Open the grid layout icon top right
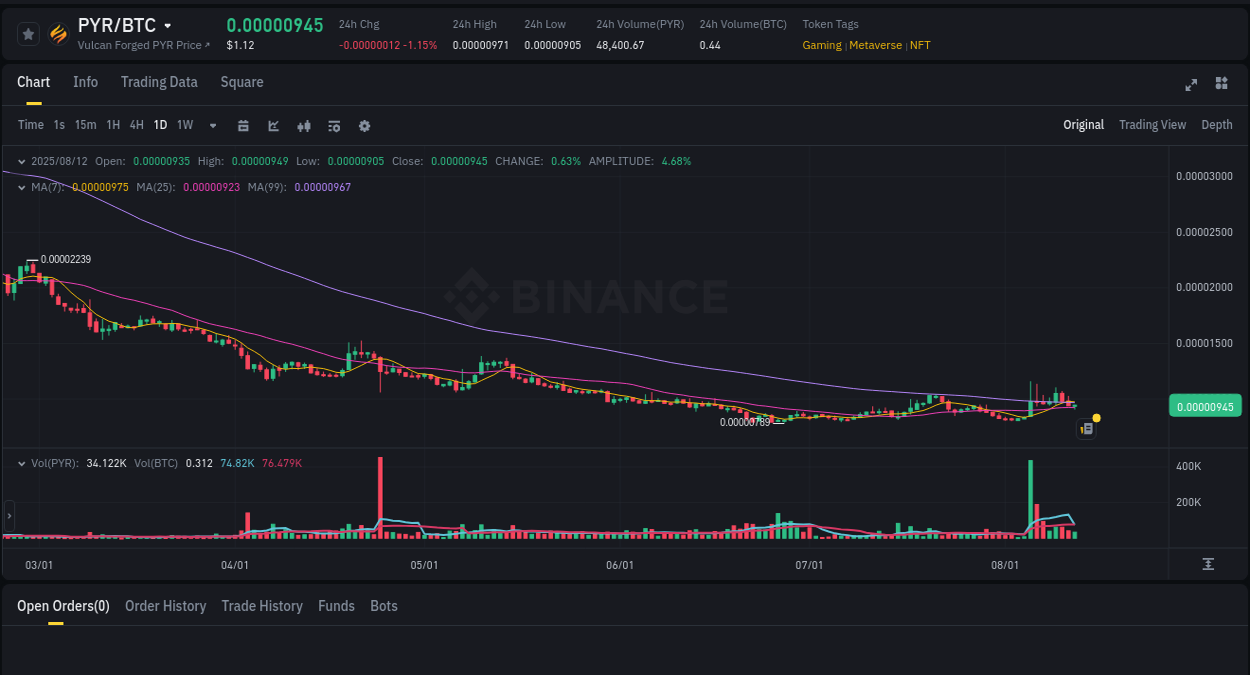 pos(1221,85)
